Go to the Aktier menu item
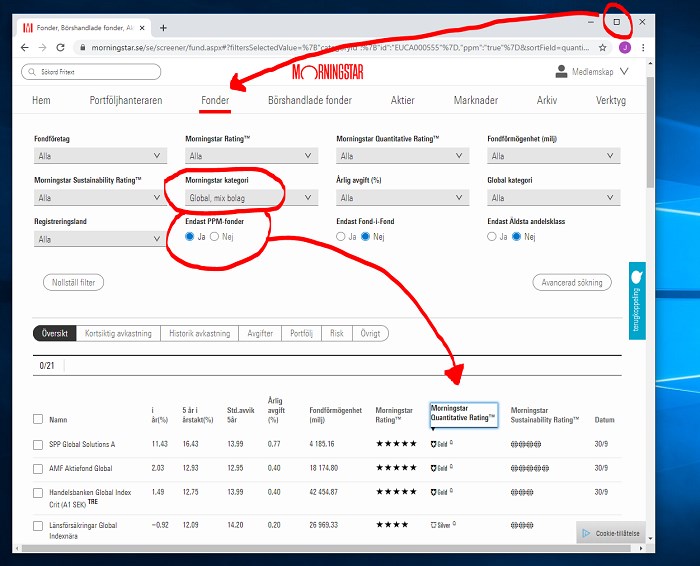 coord(402,100)
